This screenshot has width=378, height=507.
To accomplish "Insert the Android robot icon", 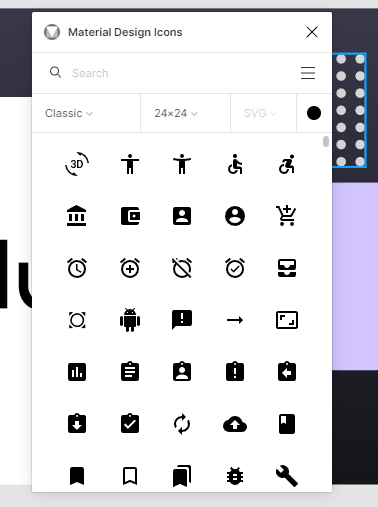I will (130, 320).
